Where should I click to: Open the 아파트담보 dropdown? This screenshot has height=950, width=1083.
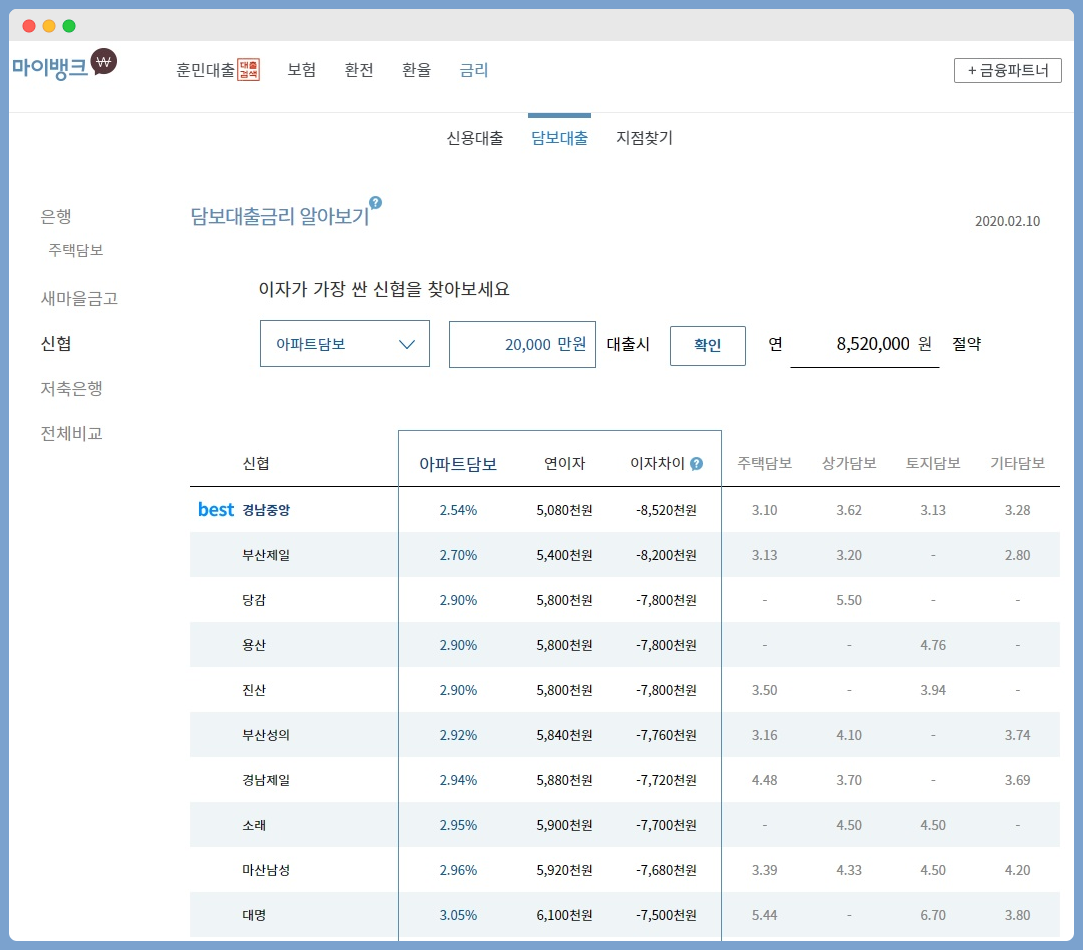coord(345,343)
